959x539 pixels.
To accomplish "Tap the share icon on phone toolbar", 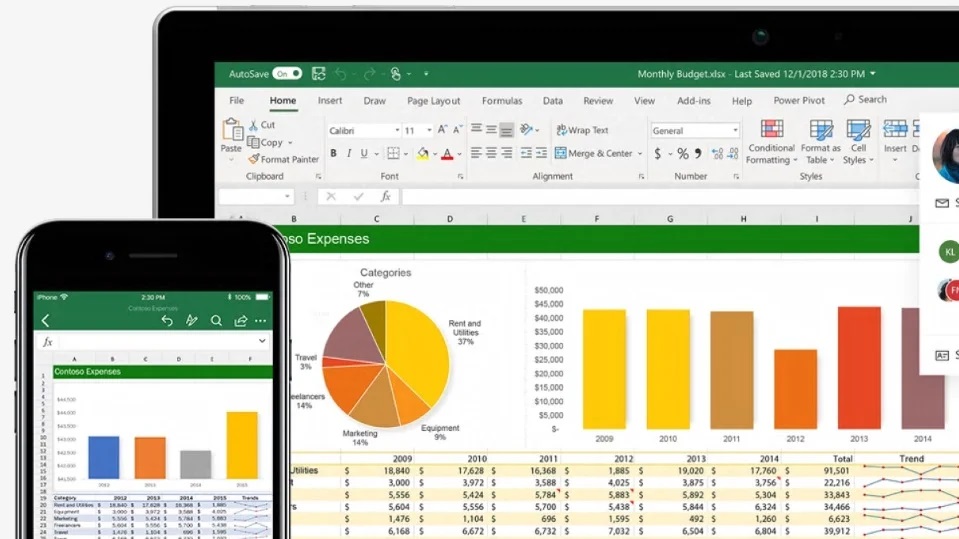I will [240, 321].
